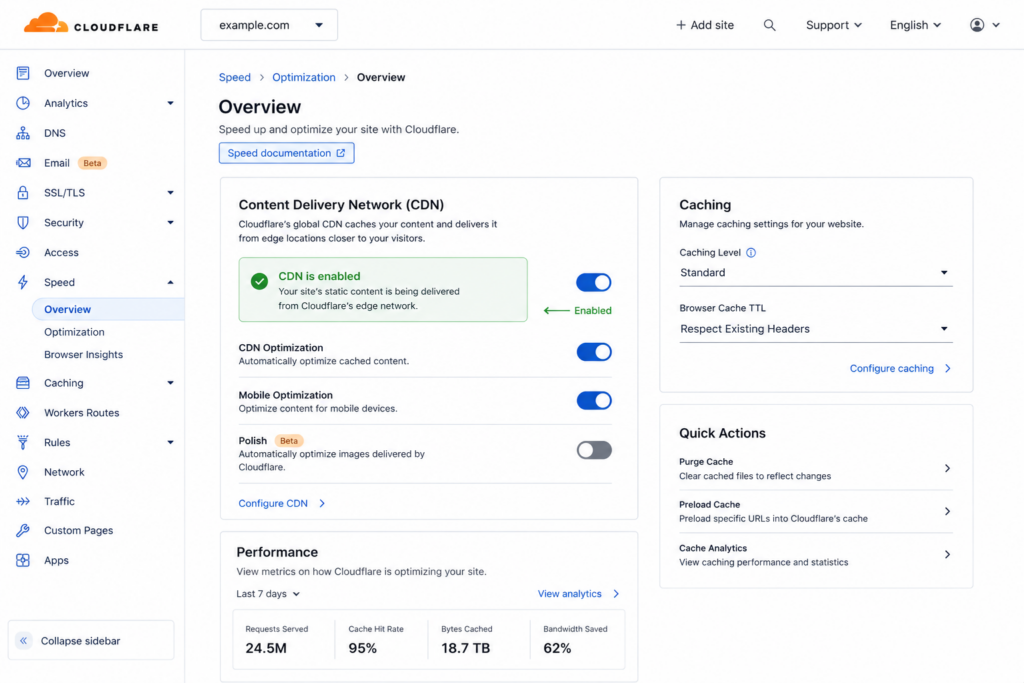Click the 95% Cache Hit Rate value

362,648
